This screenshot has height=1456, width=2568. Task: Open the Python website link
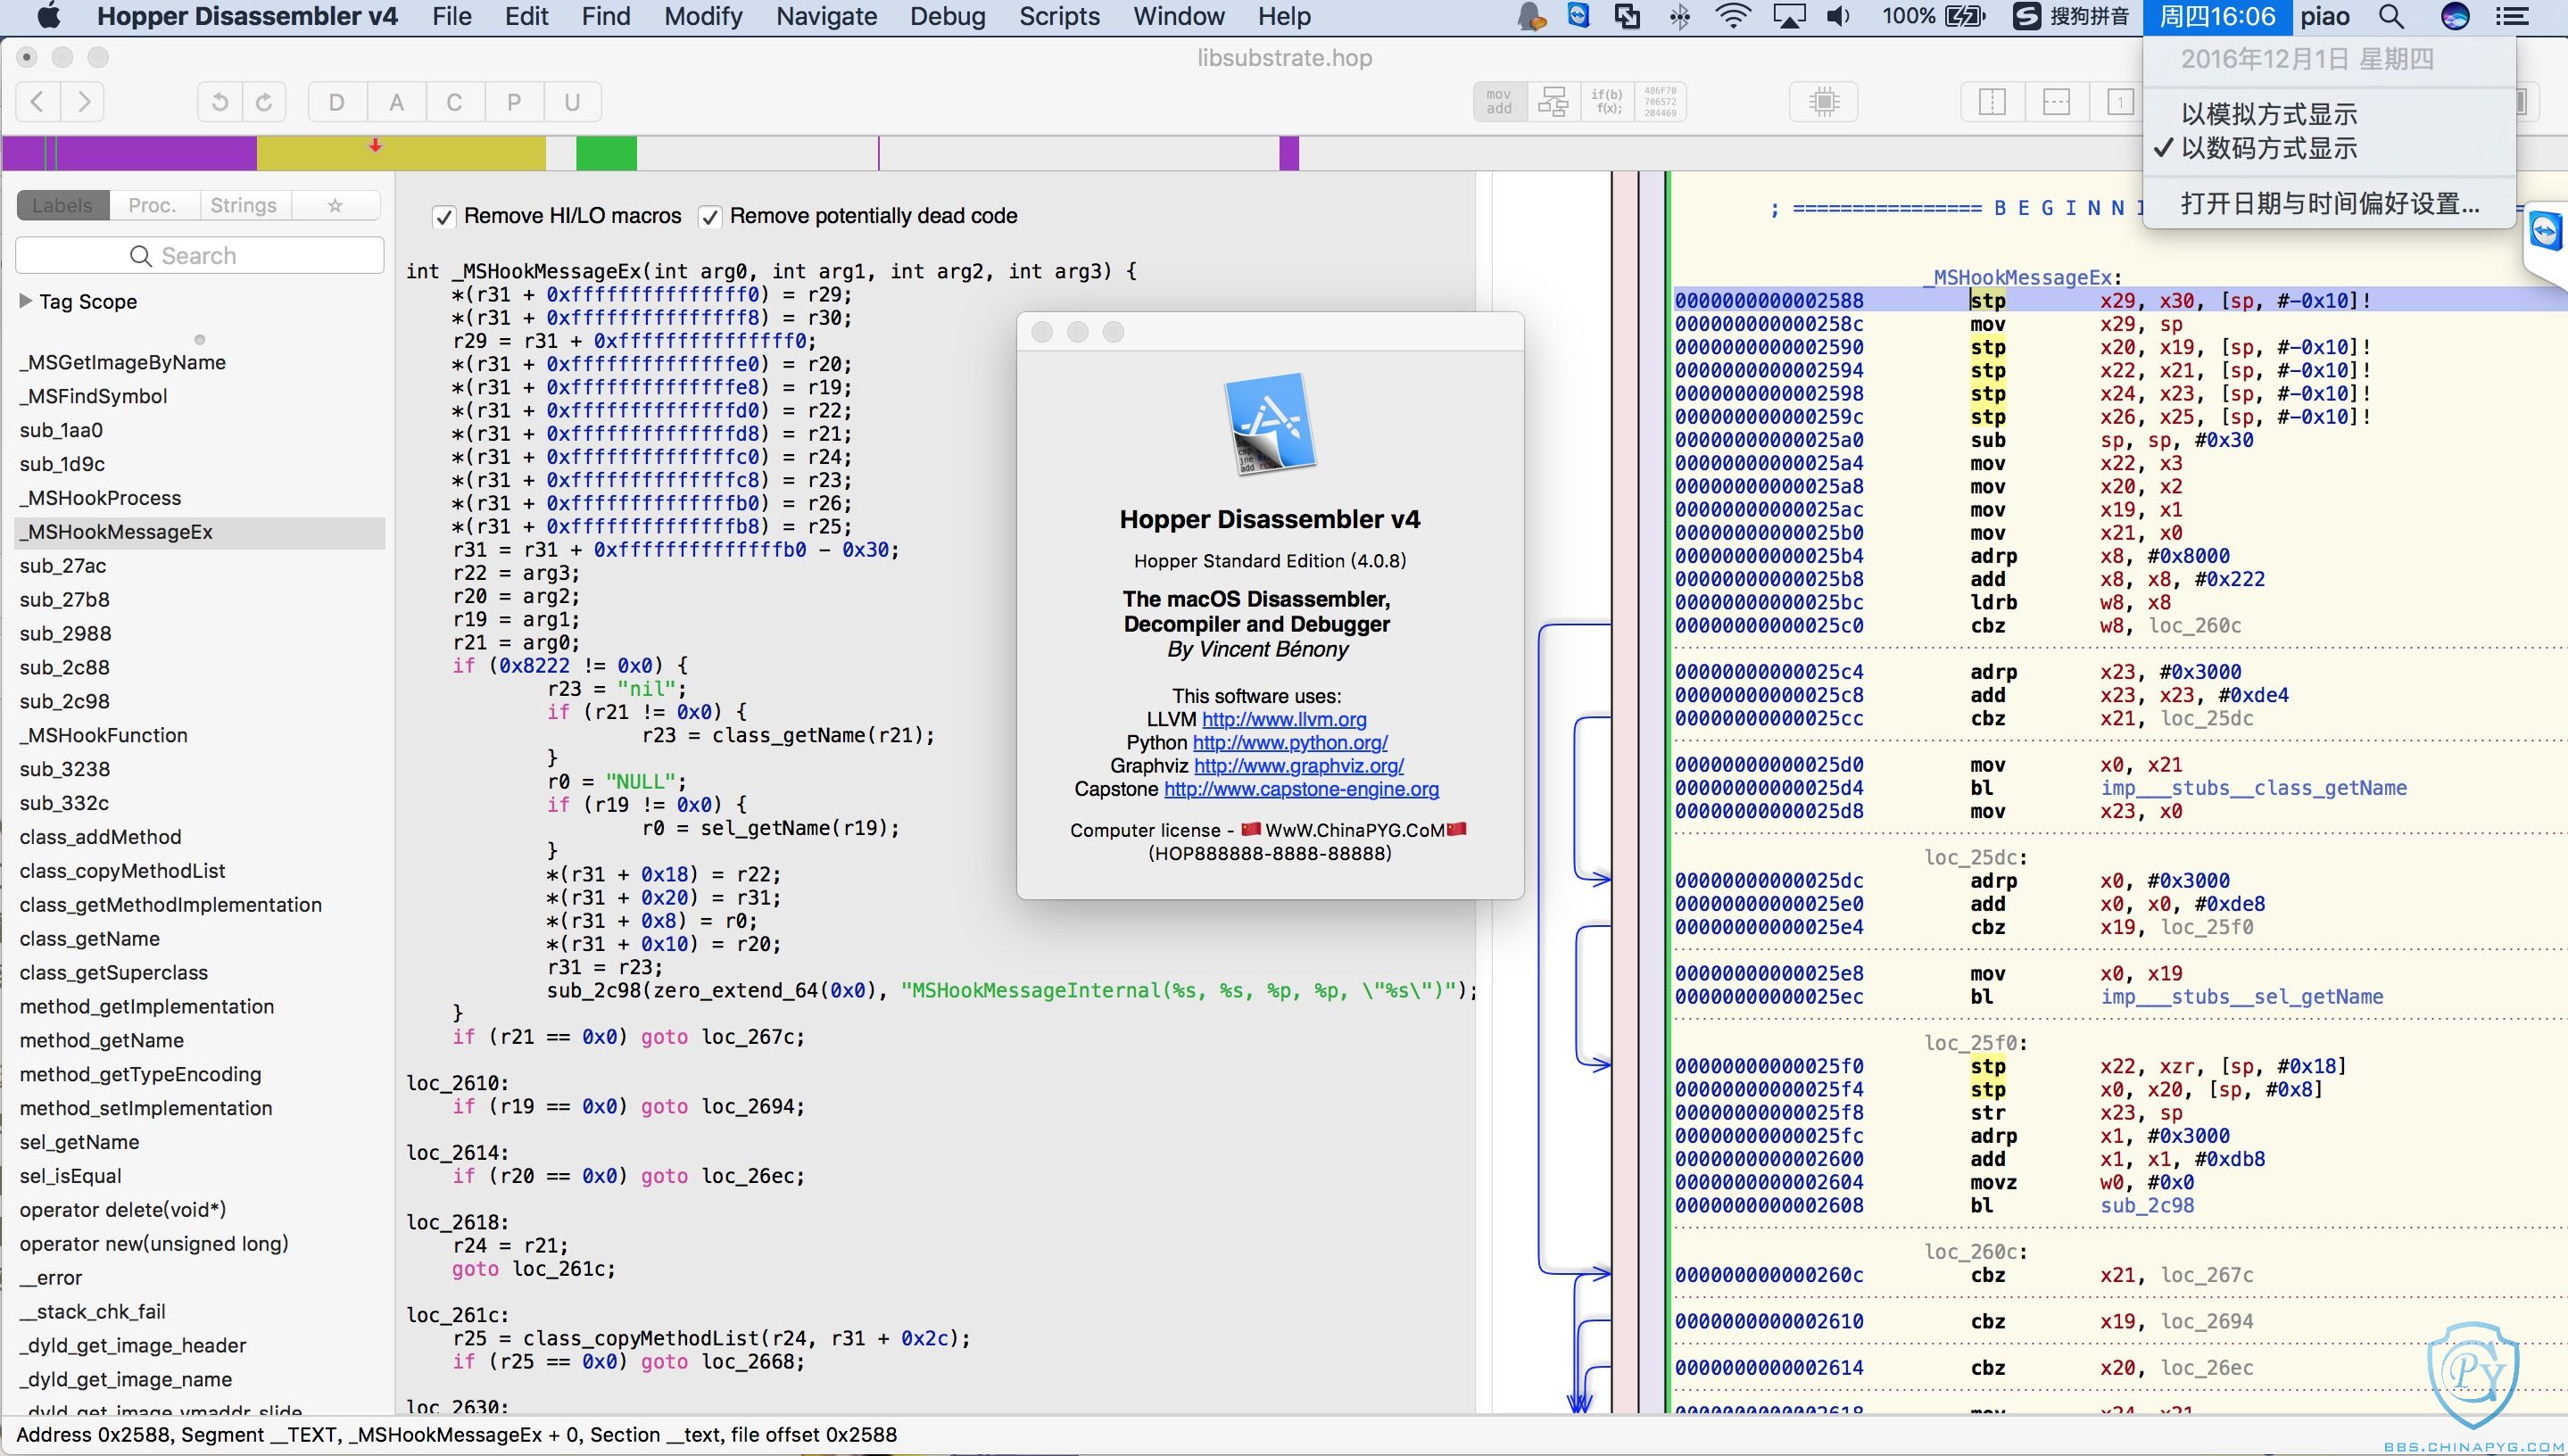(1290, 742)
